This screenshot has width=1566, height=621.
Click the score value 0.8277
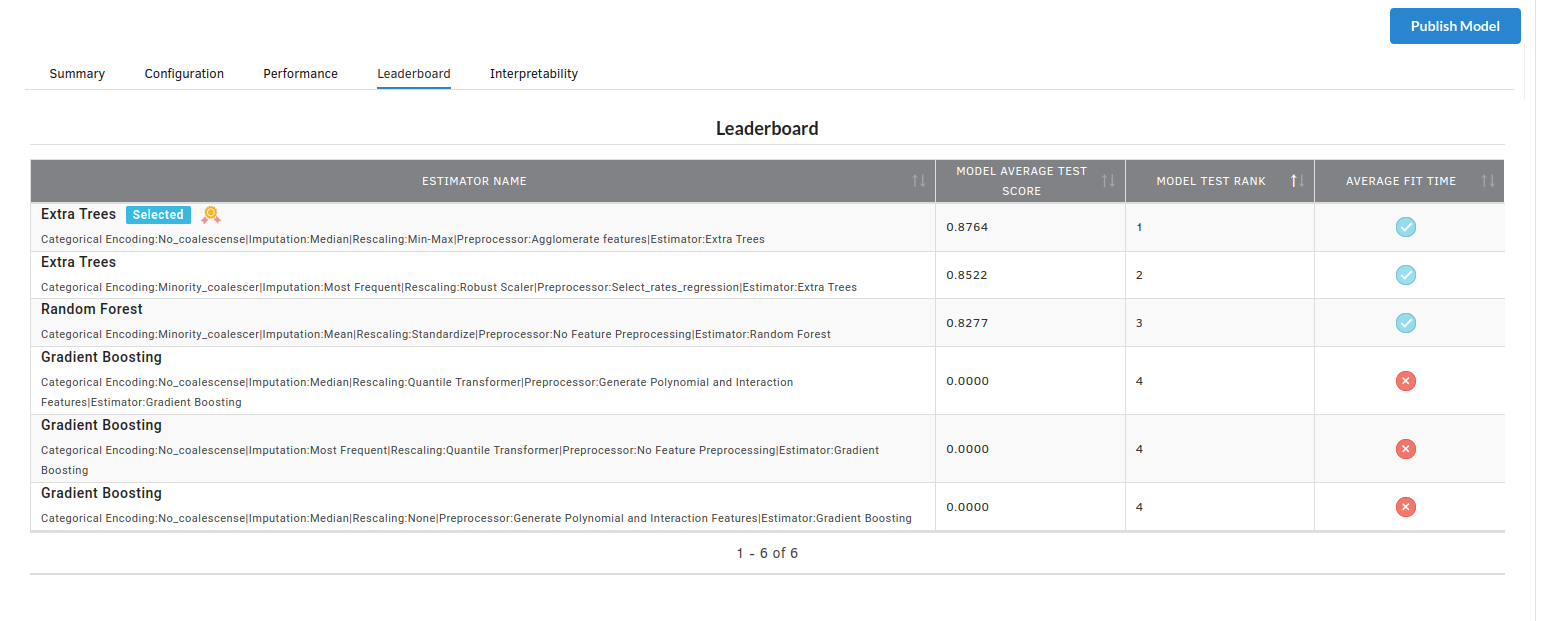[967, 323]
